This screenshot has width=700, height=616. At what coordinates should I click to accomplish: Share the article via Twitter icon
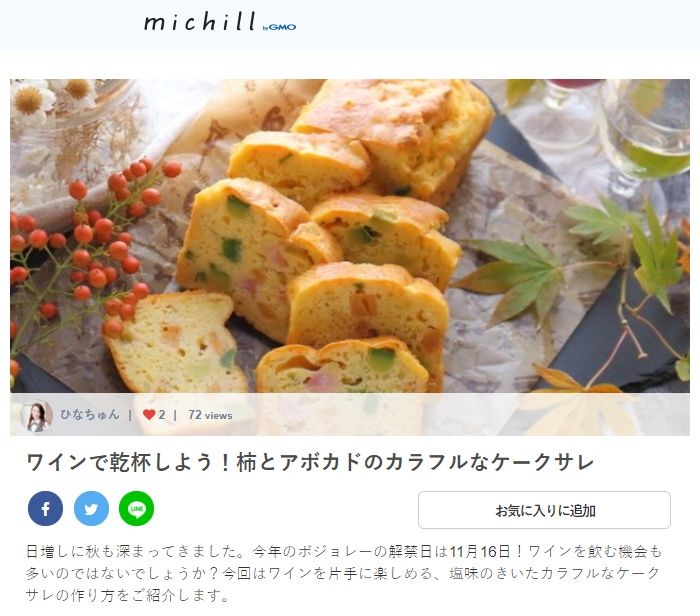(x=91, y=508)
